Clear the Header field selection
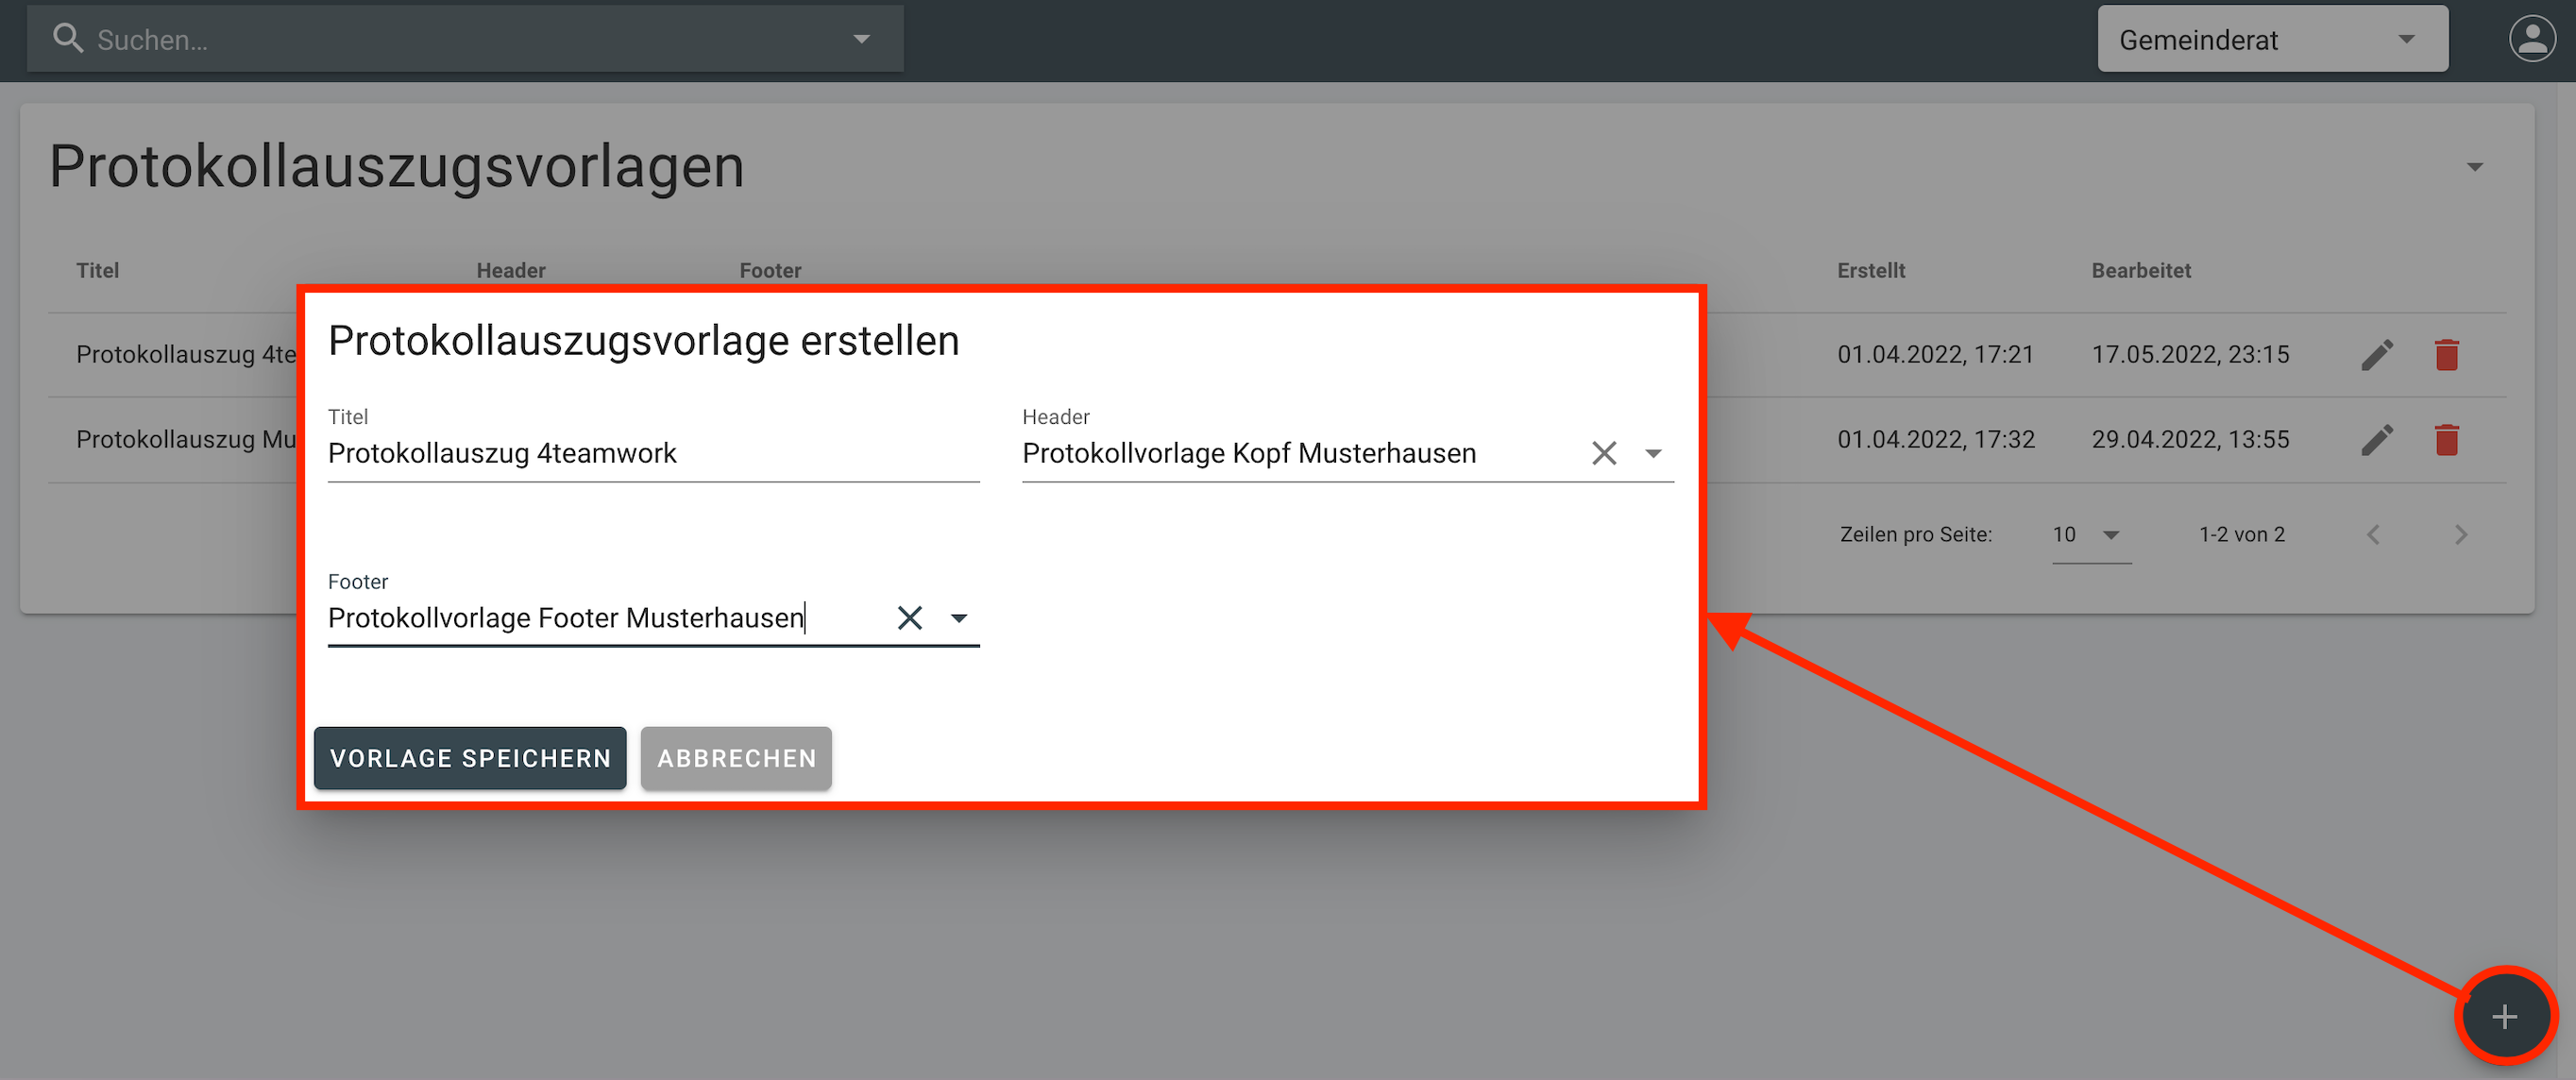This screenshot has height=1080, width=2576. (1603, 453)
